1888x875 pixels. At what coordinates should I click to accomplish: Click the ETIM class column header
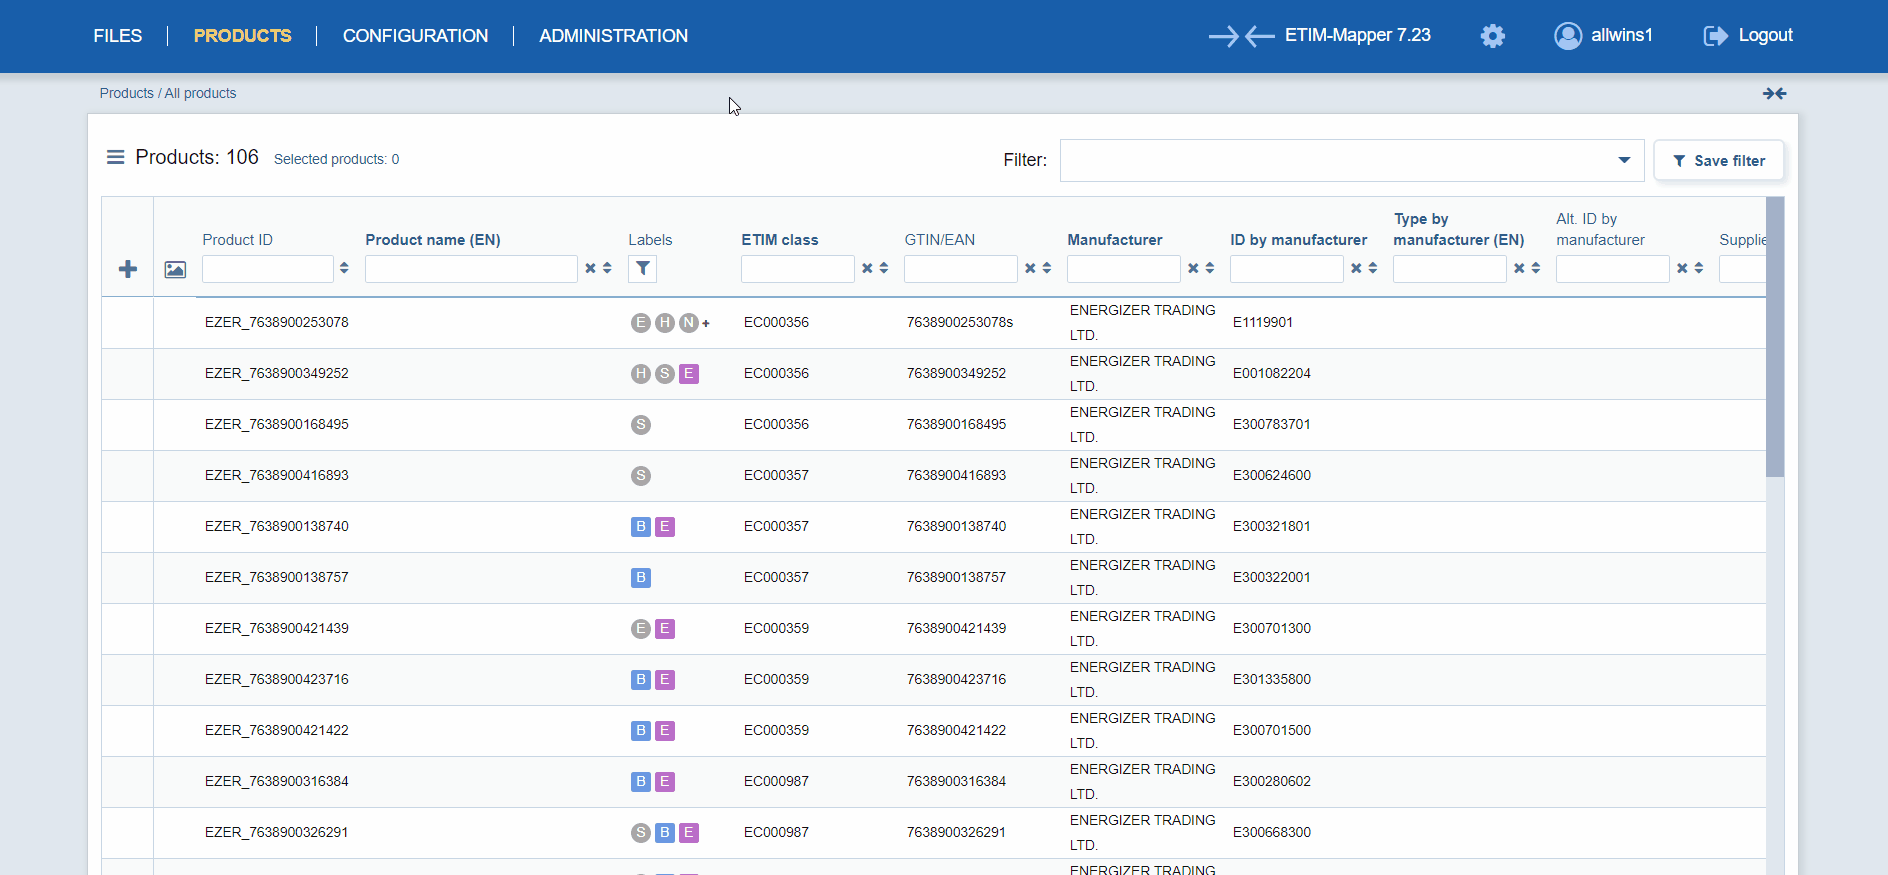(x=780, y=240)
